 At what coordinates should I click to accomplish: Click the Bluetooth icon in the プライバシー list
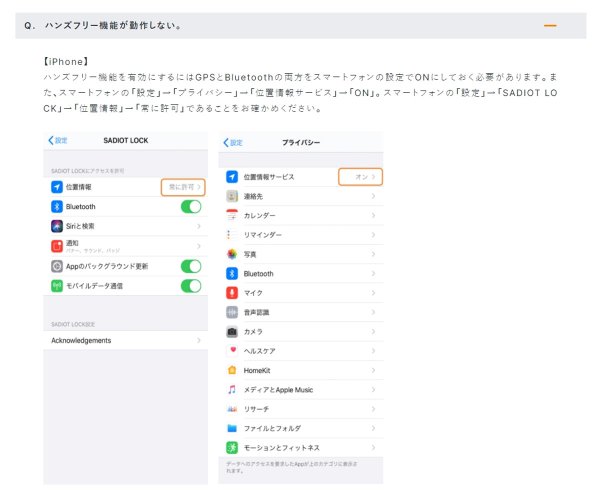tap(232, 274)
